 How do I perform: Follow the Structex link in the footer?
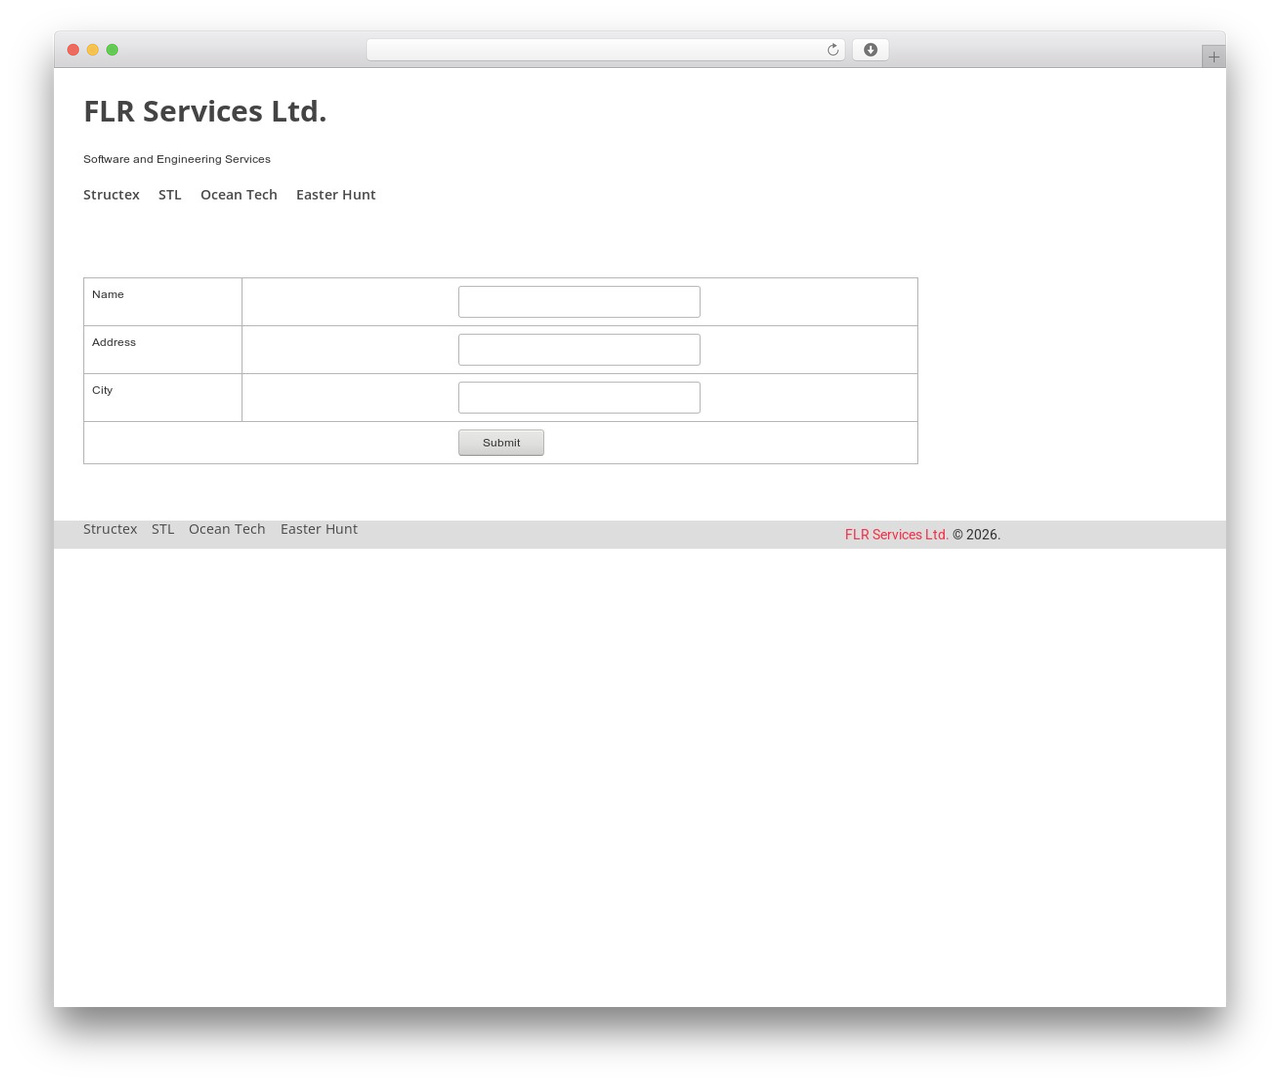tap(110, 529)
